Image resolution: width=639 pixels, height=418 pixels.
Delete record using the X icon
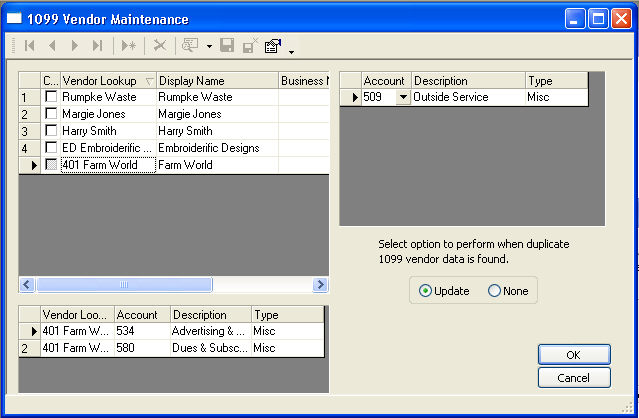point(160,45)
